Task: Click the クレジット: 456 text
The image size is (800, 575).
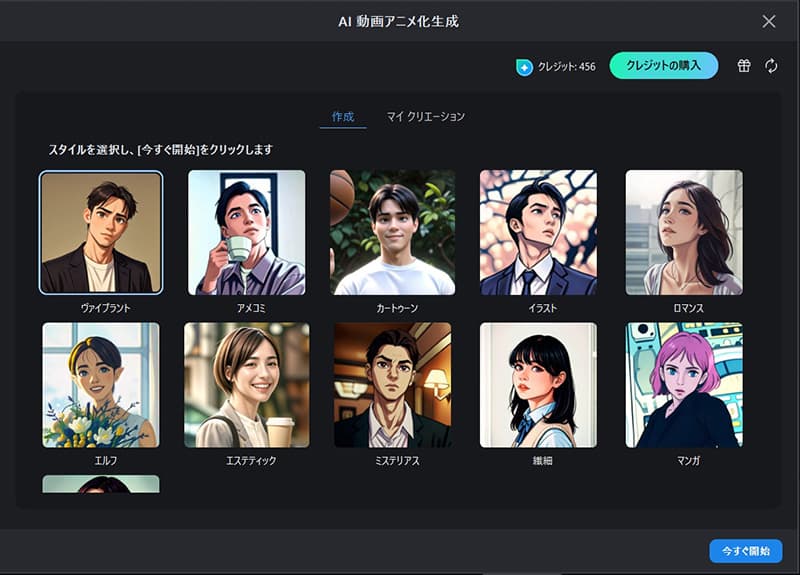Action: pyautogui.click(x=567, y=67)
